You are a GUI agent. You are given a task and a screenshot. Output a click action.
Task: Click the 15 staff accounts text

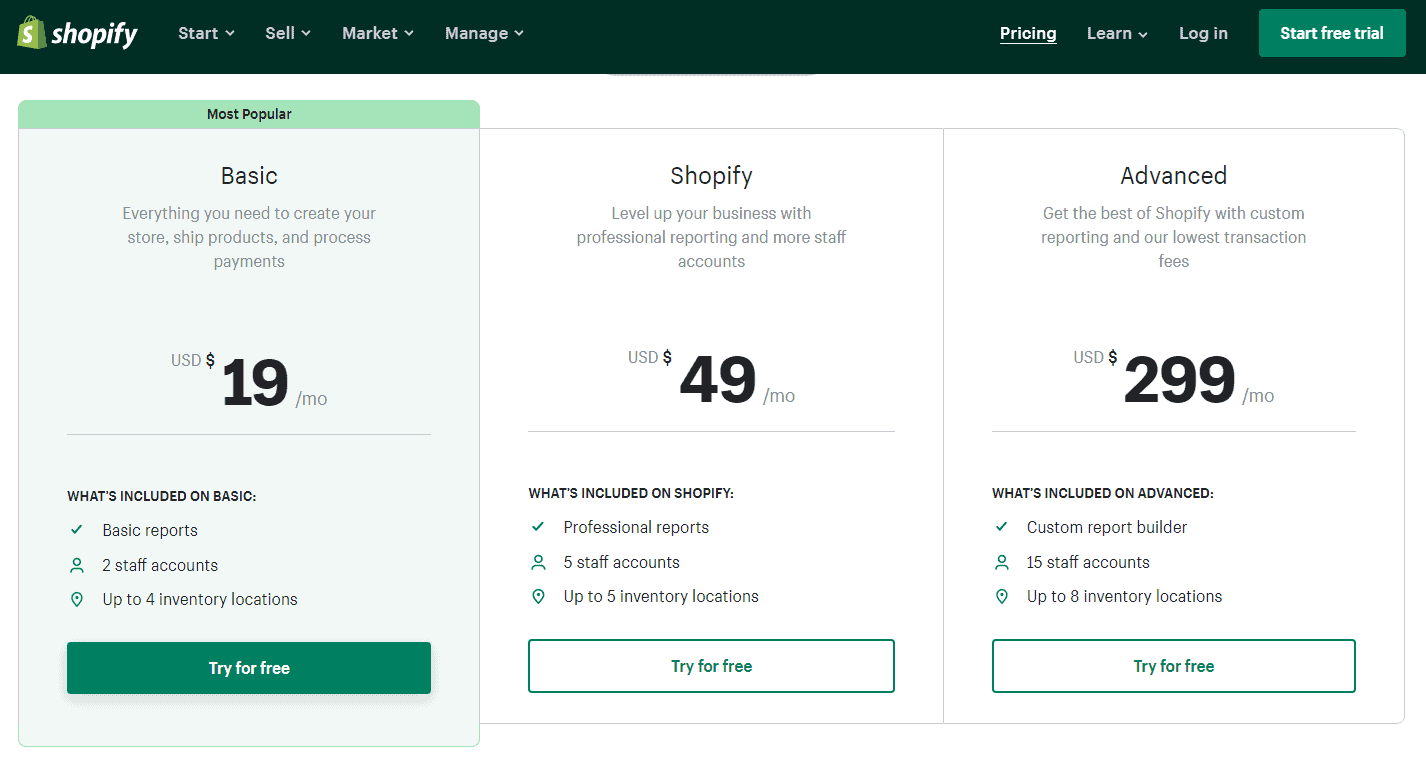click(1088, 562)
